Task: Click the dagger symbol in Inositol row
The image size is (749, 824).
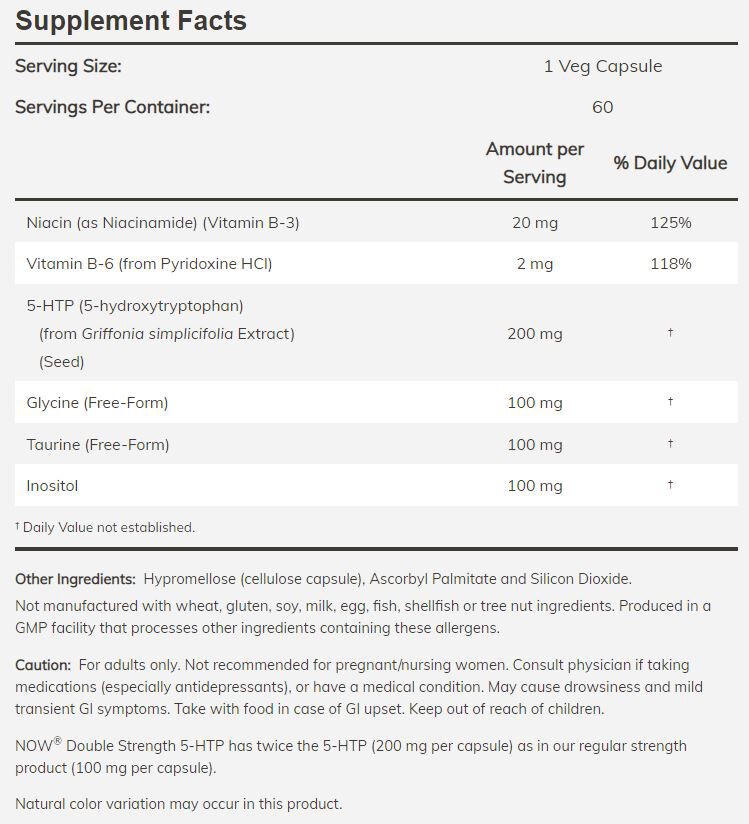Action: pyautogui.click(x=670, y=484)
